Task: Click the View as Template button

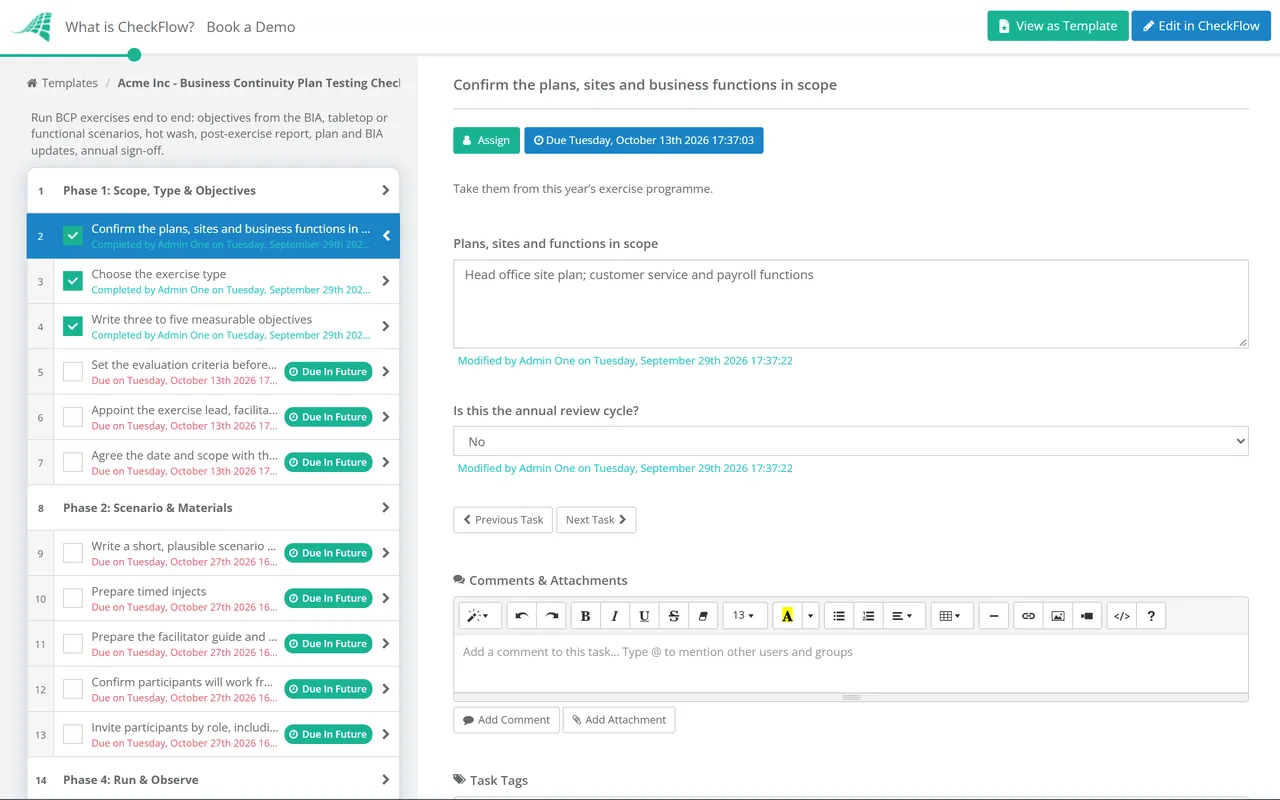Action: pos(1058,26)
